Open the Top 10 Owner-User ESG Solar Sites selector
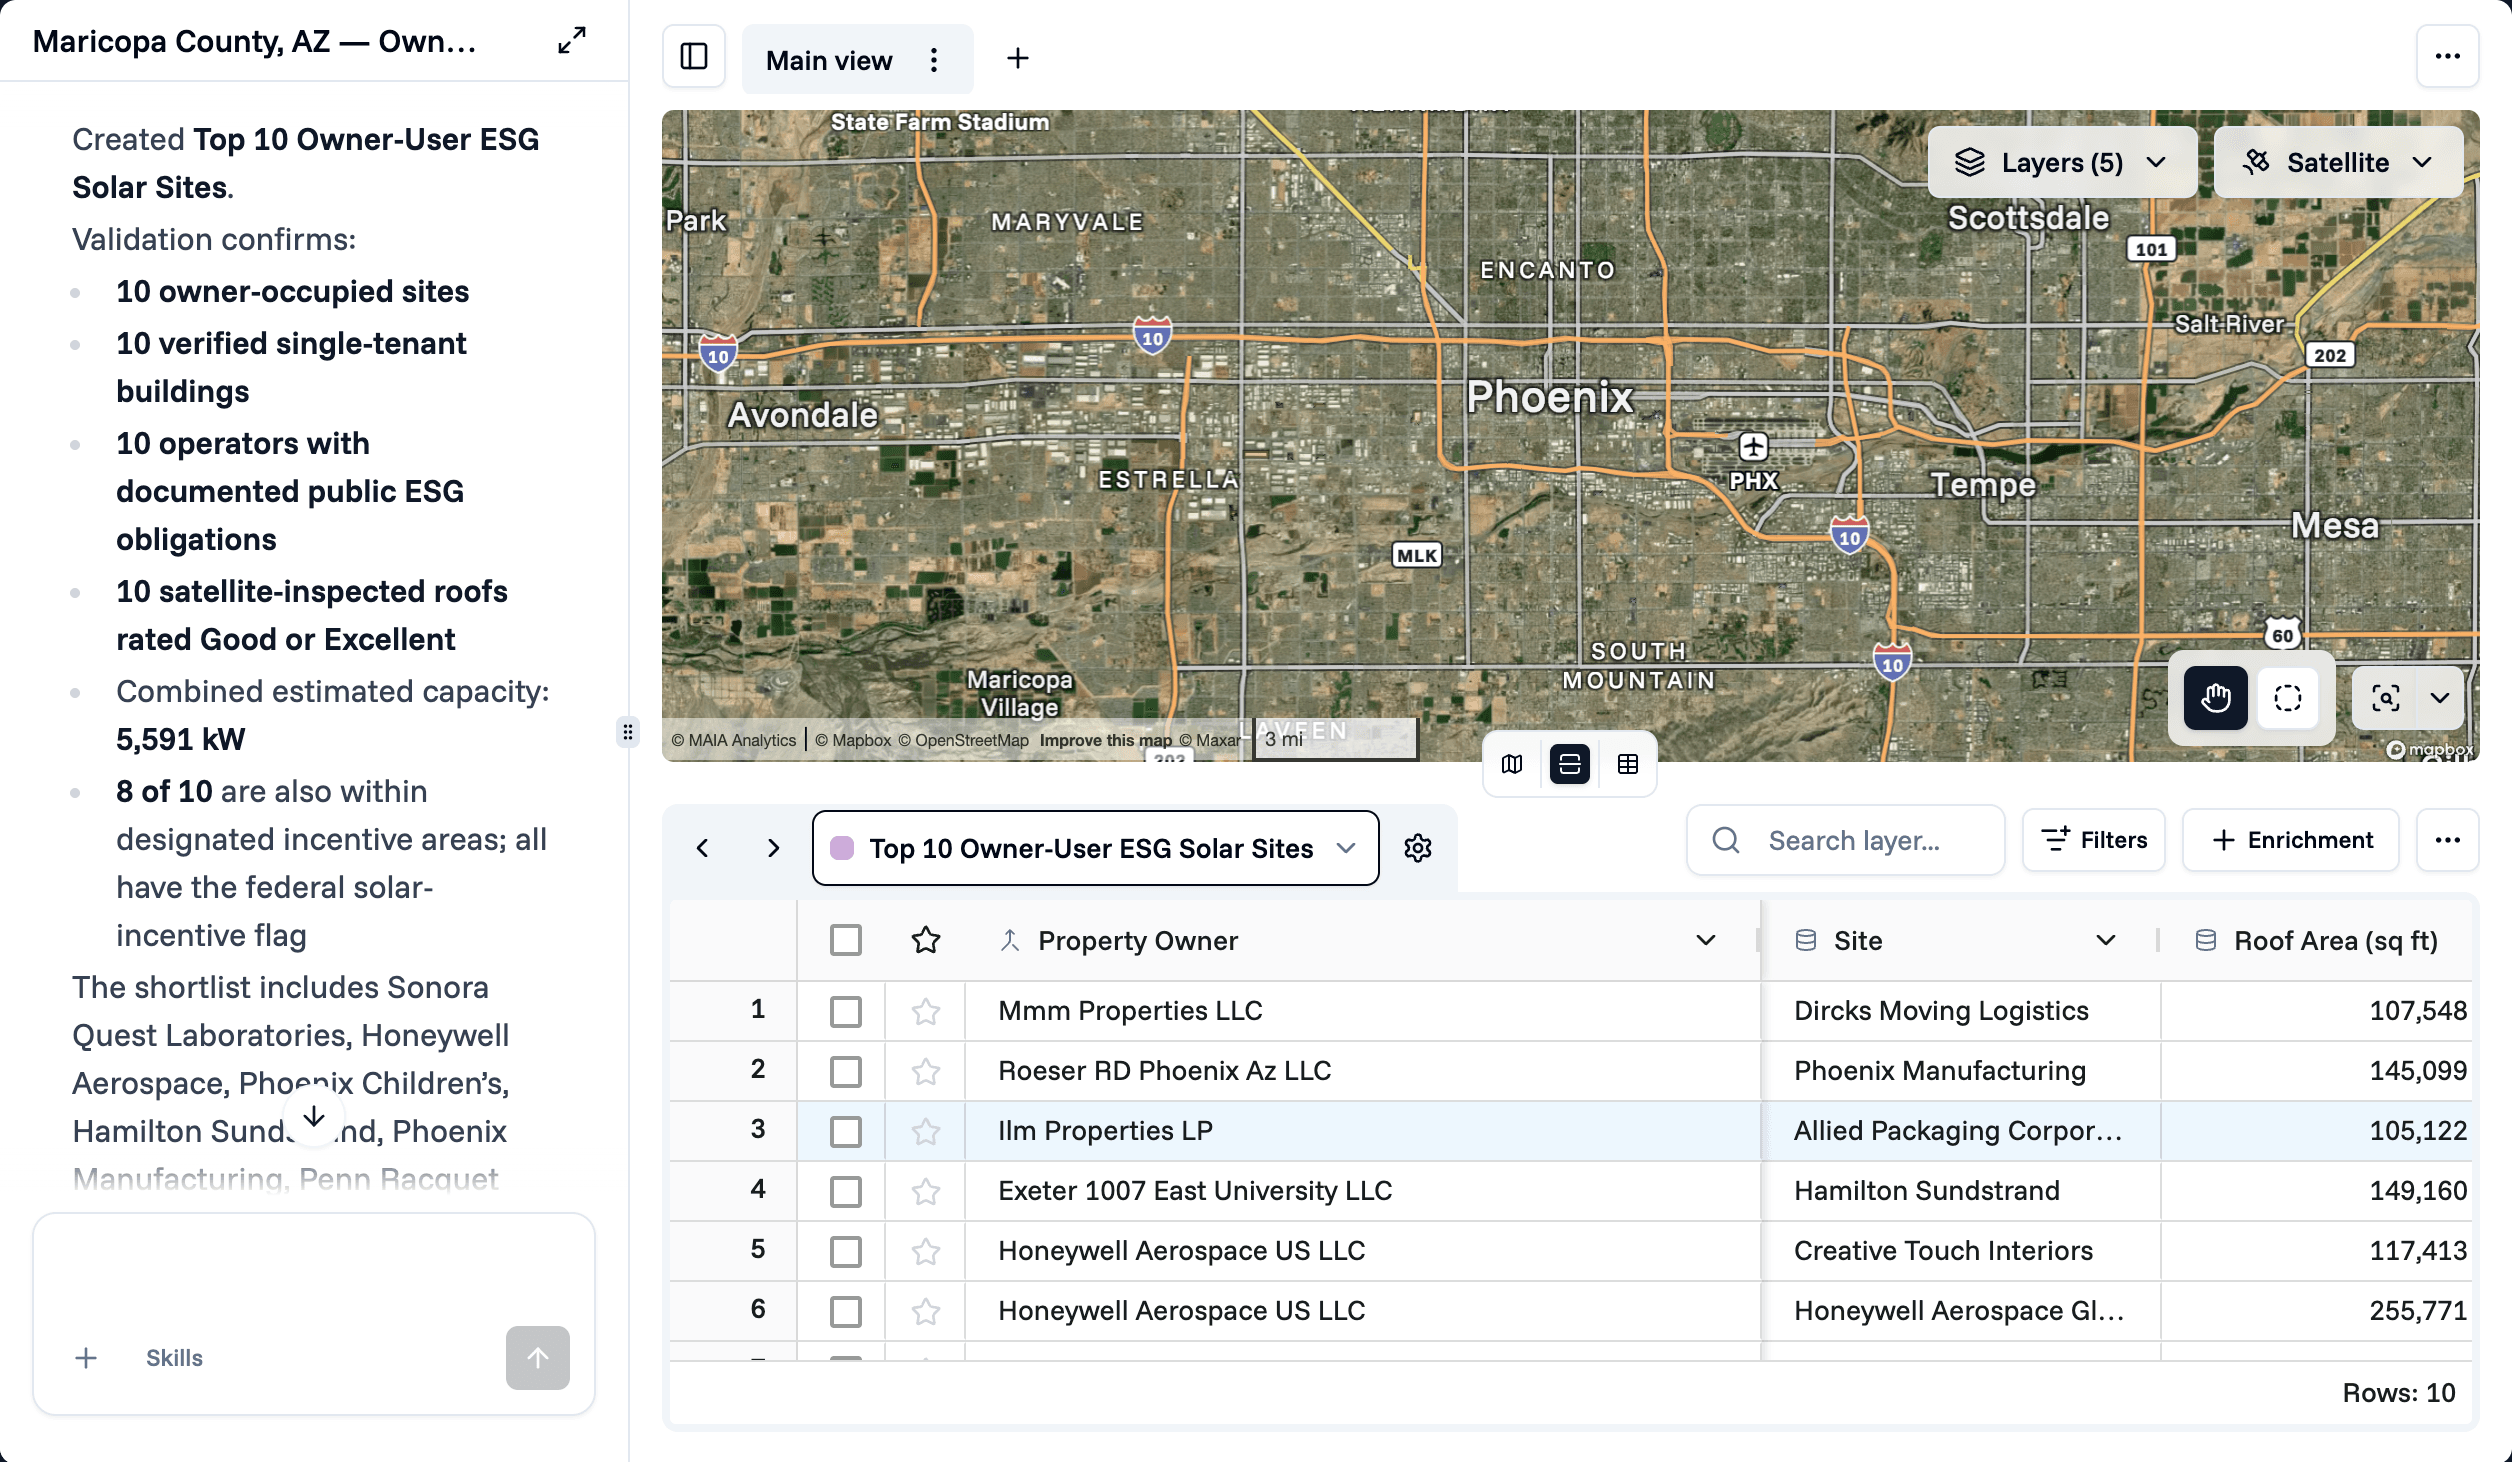 click(1095, 848)
